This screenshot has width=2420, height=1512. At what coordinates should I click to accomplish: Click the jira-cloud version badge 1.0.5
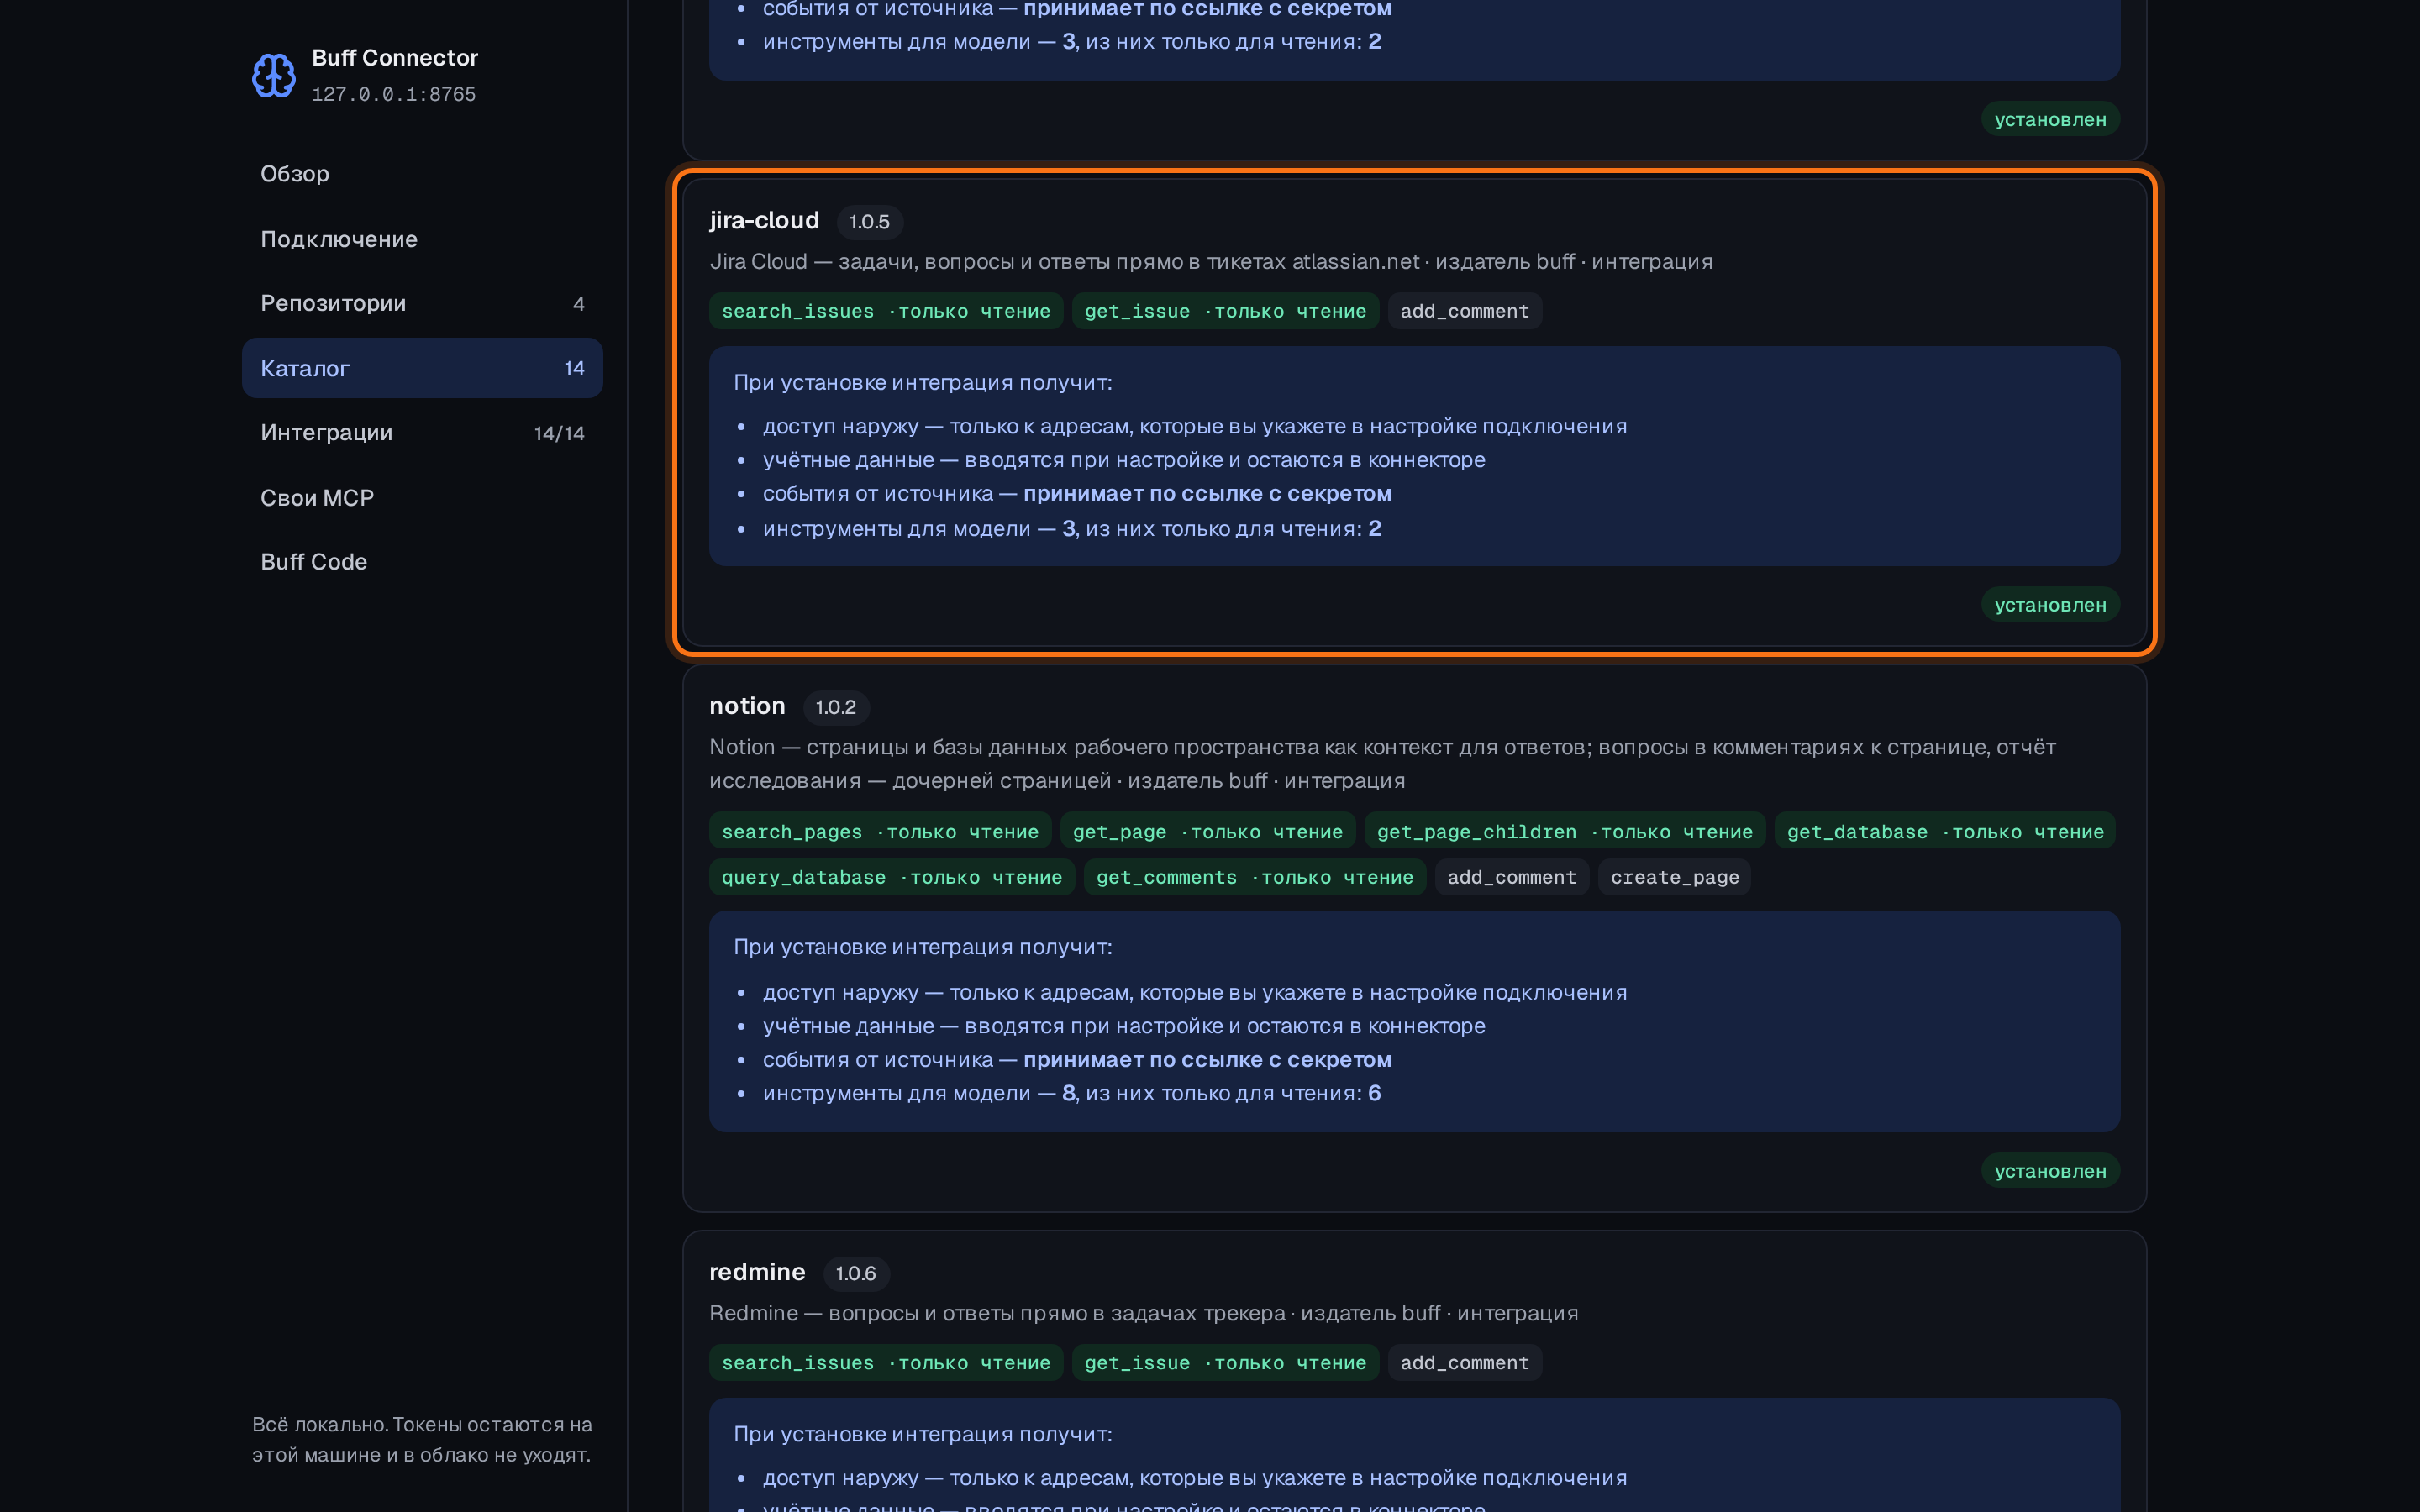click(x=869, y=222)
